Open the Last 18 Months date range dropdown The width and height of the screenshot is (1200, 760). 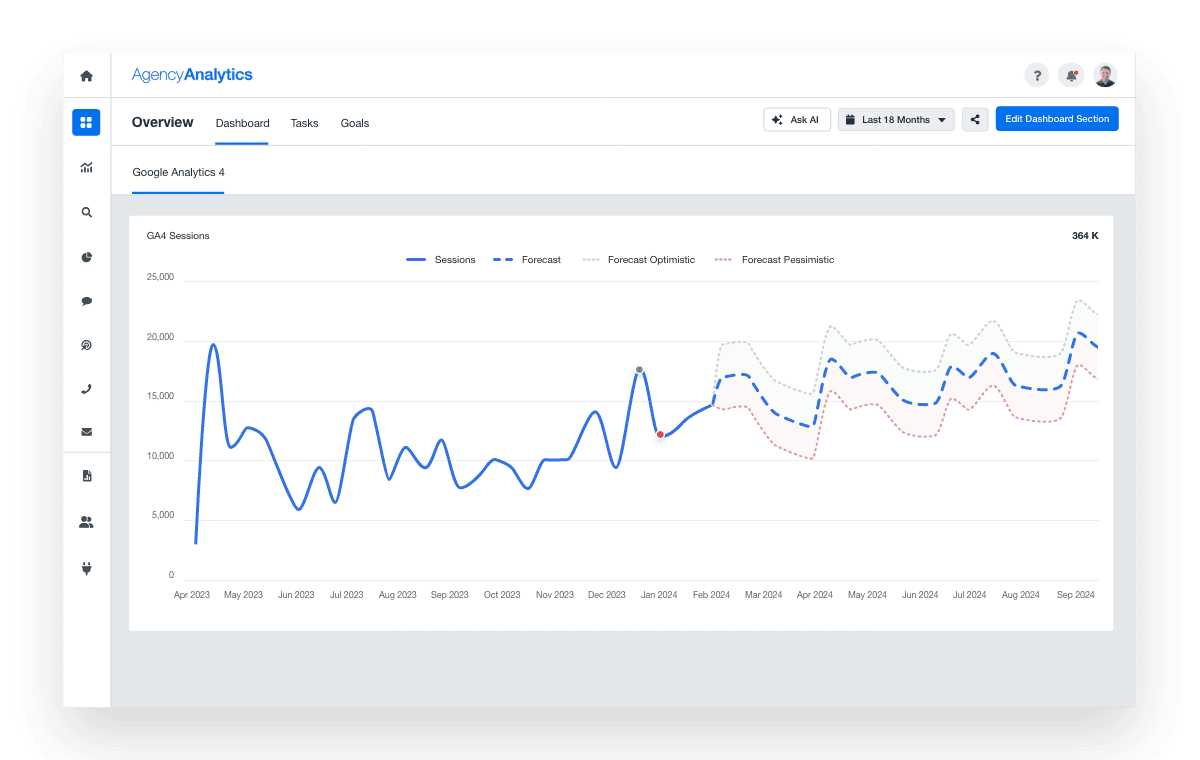(895, 118)
